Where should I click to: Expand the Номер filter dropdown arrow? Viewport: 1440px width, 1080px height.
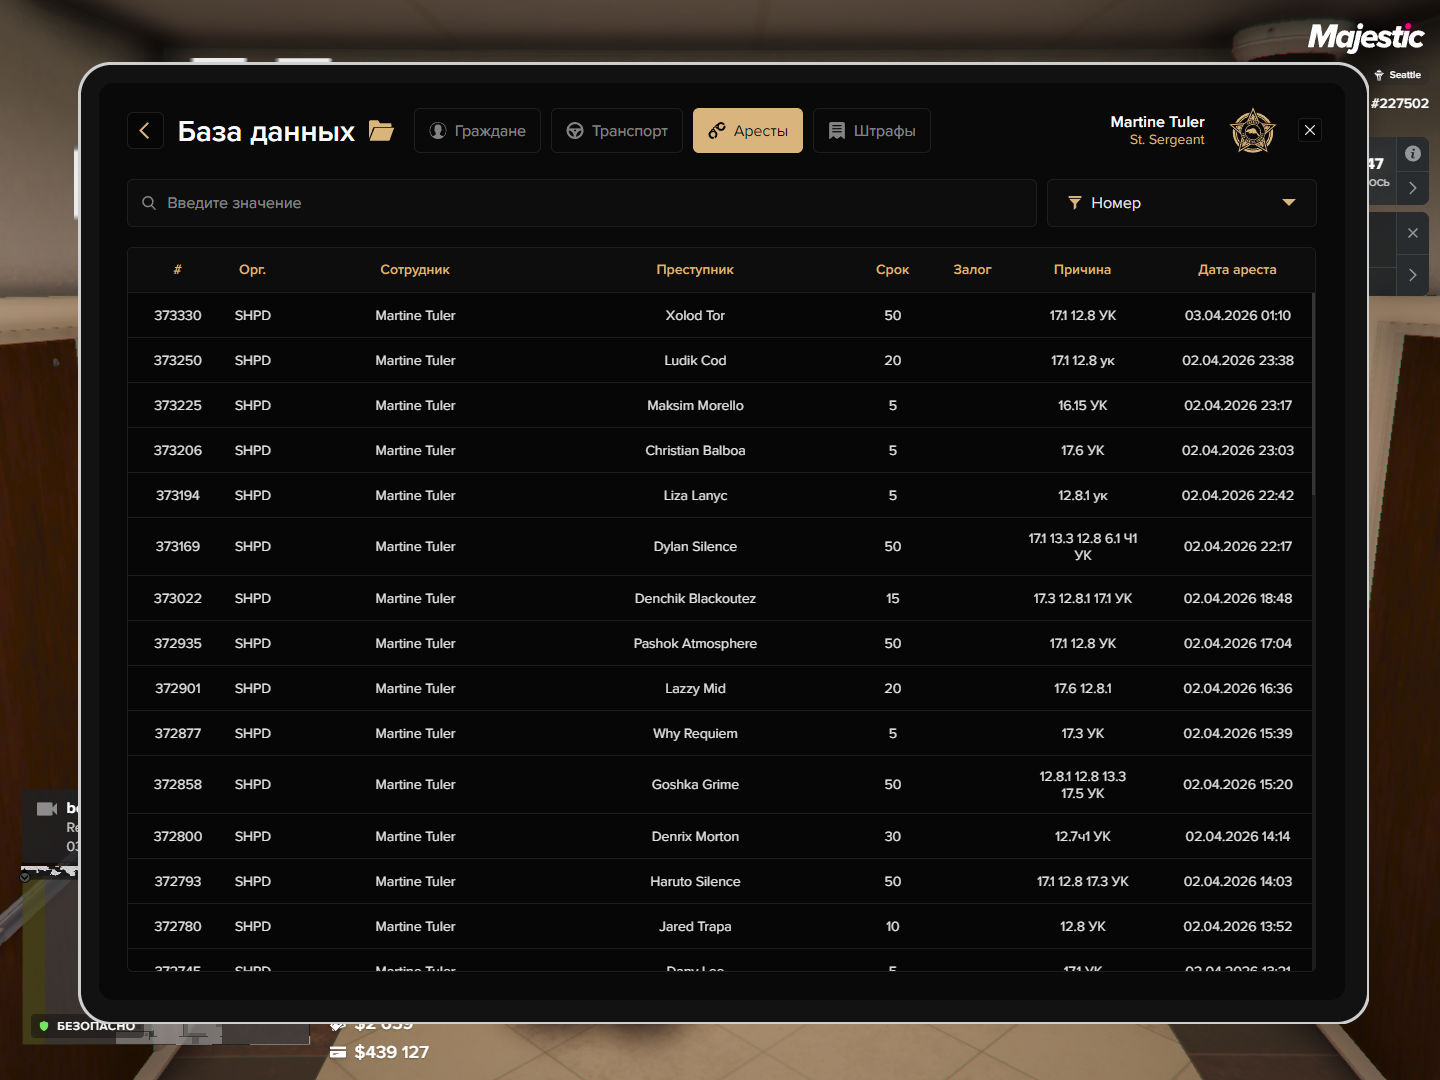click(1289, 203)
